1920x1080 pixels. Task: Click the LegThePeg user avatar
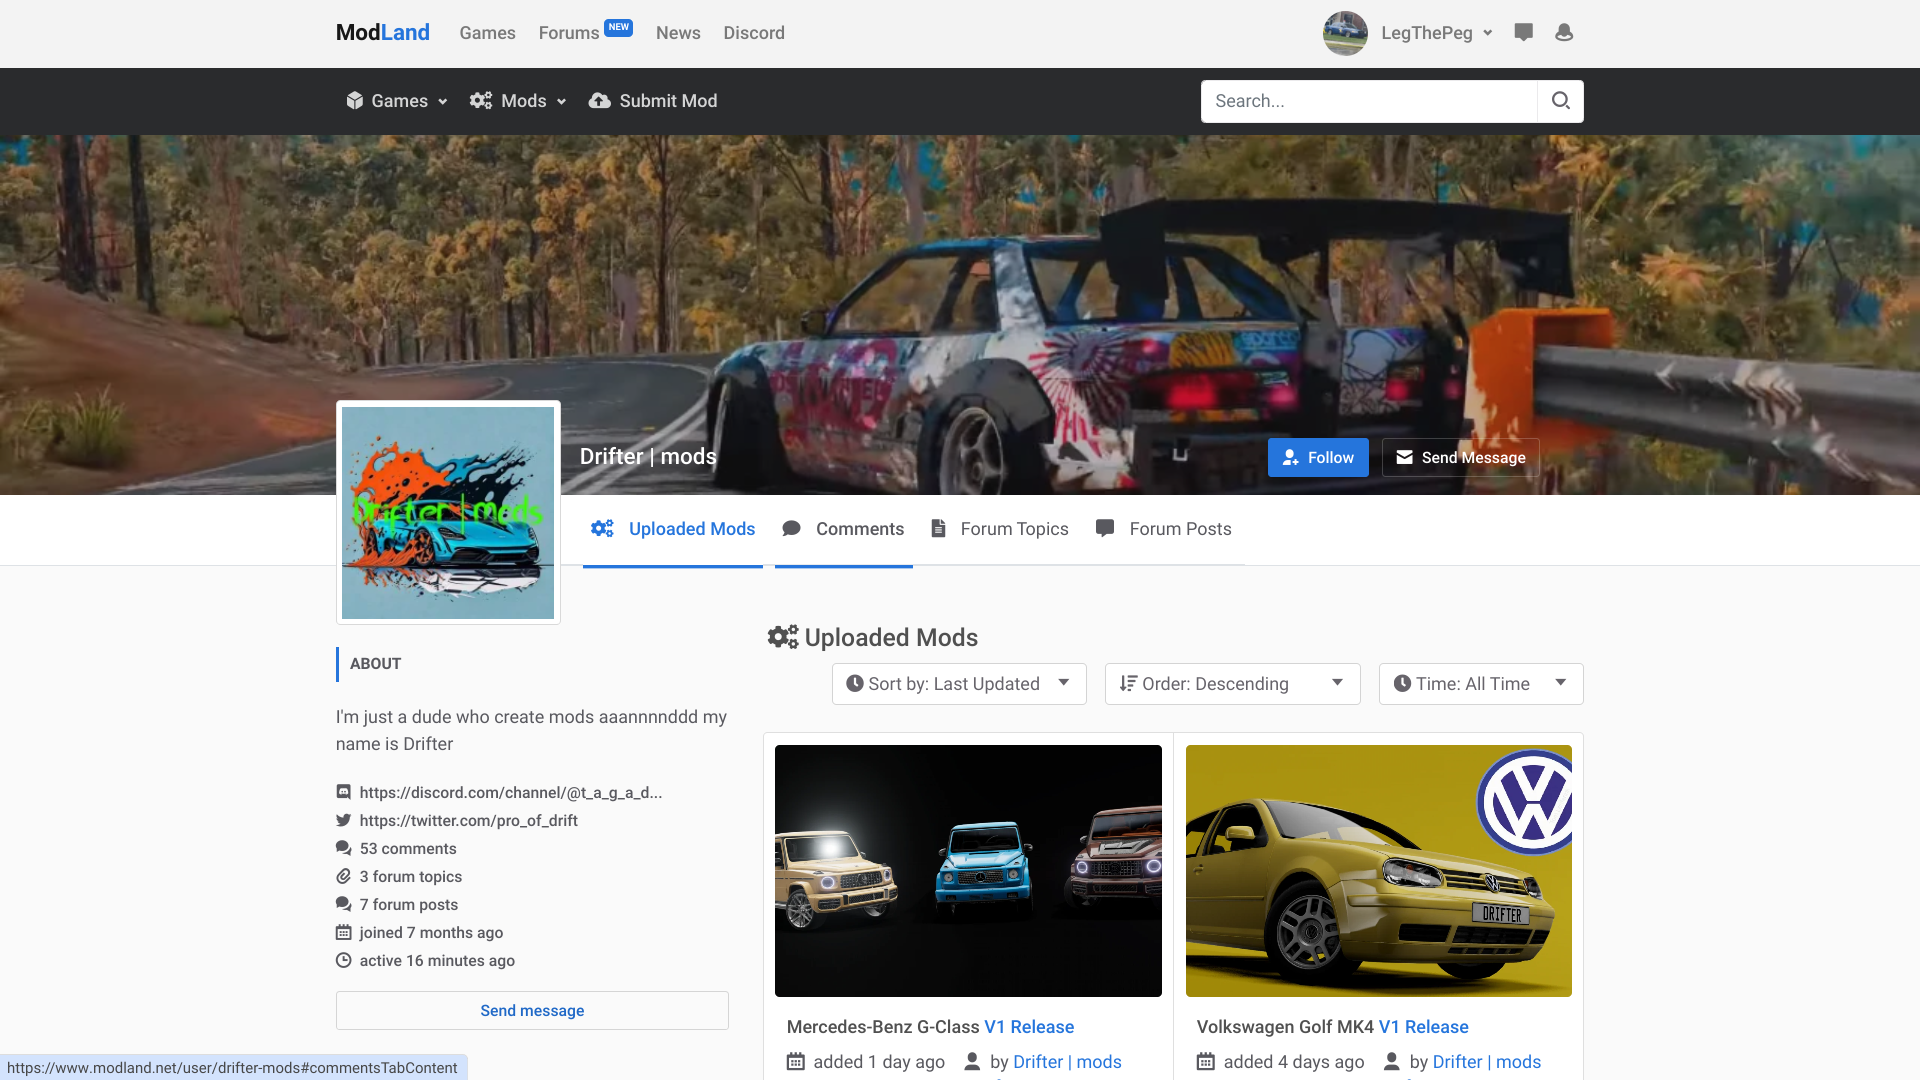pos(1345,33)
